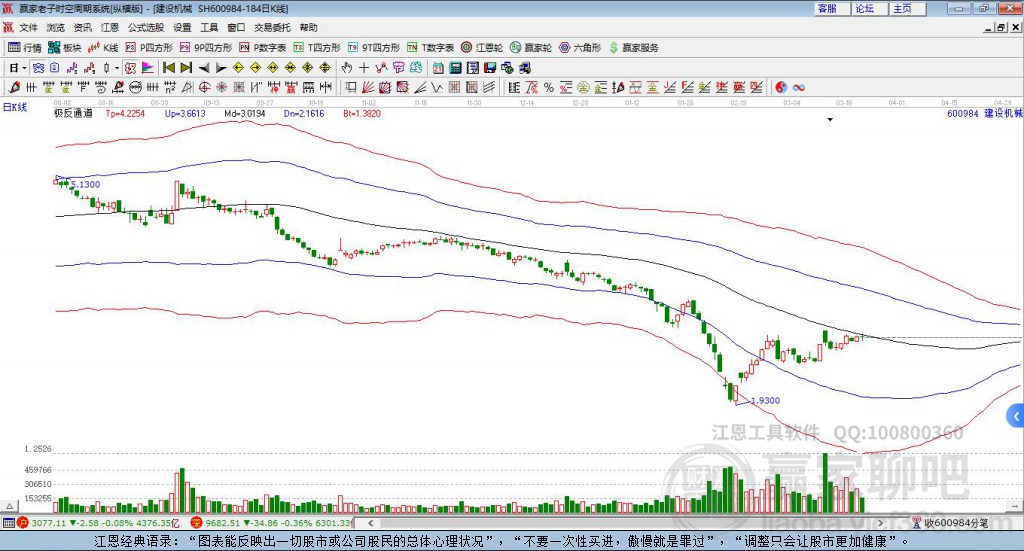
Task: Jump to first bar icon
Action: [168, 68]
